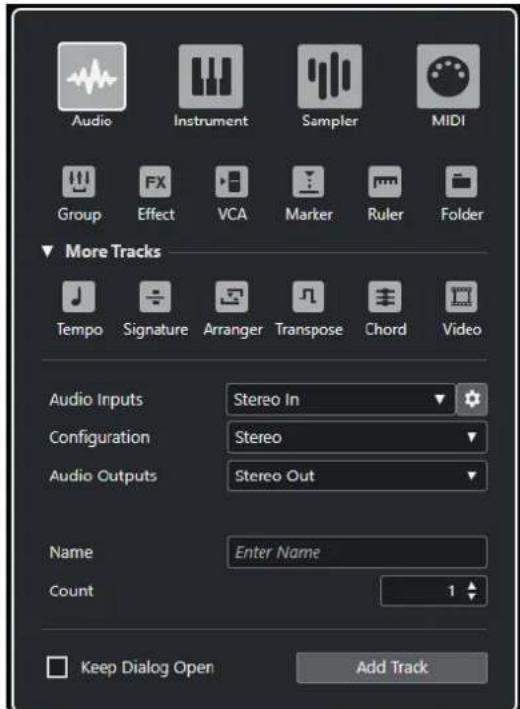
Task: Click the Add Track button
Action: coord(392,667)
